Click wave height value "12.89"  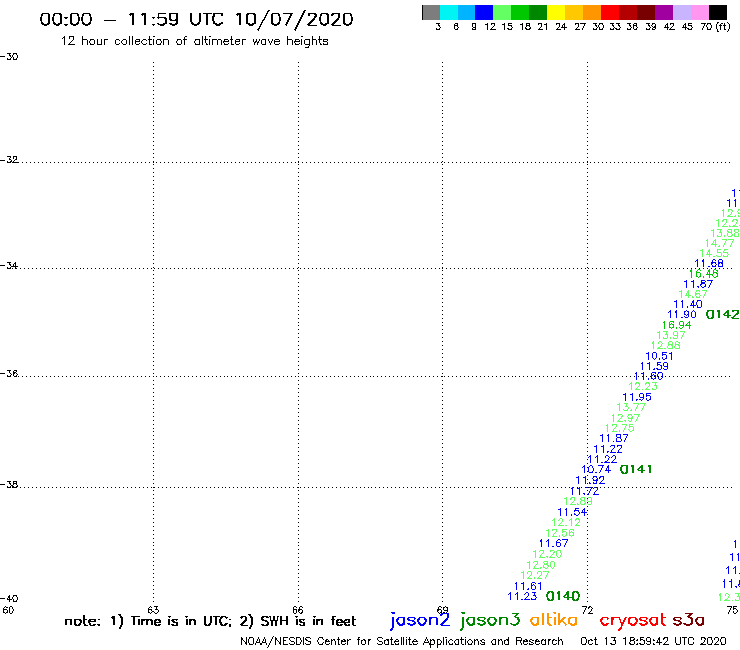578,501
